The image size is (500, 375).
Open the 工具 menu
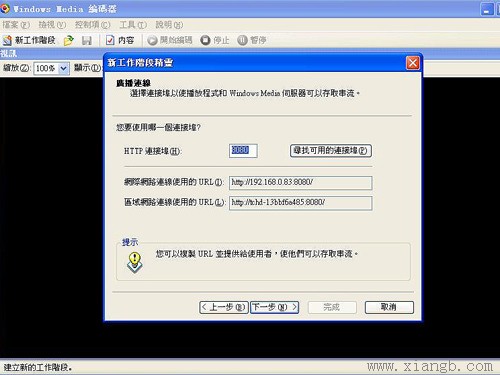(x=133, y=25)
